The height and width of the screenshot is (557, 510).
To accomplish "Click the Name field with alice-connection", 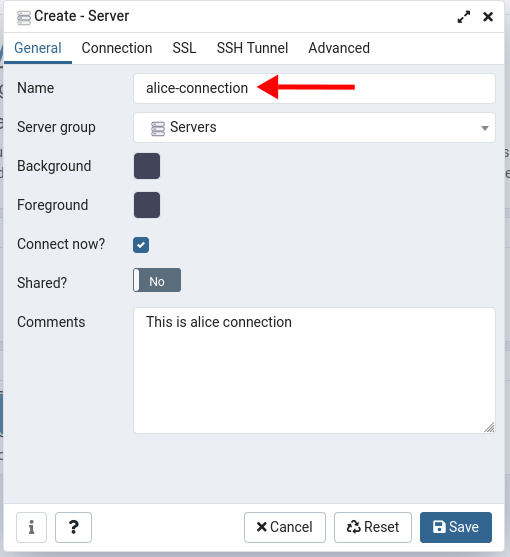I will tap(314, 88).
